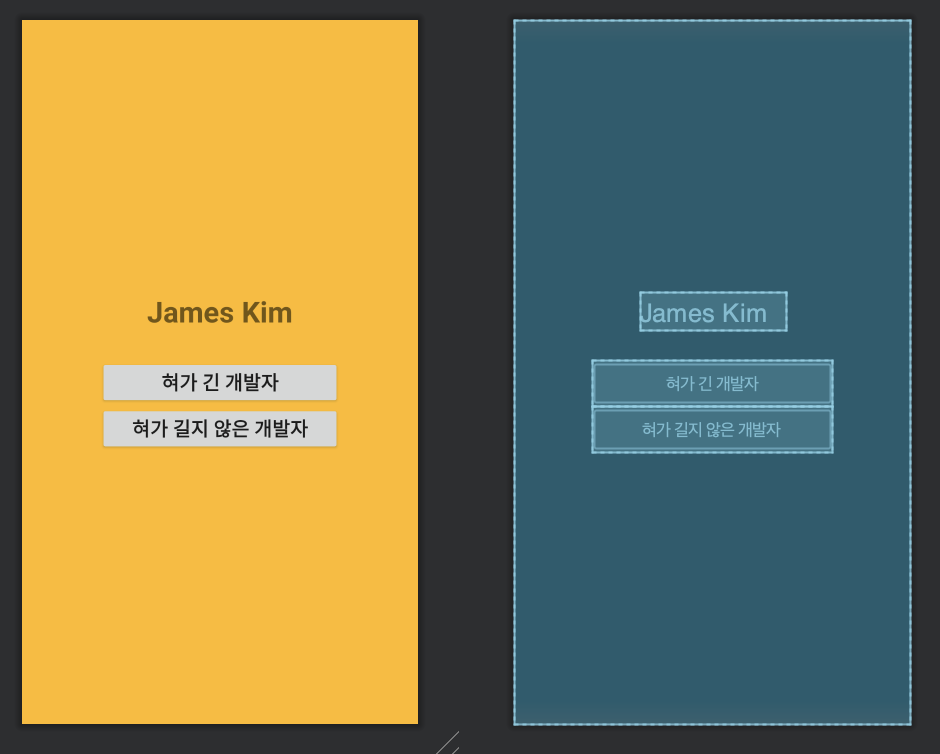Select the '혀가 길지 않은 개발자' button in blueprint view
This screenshot has width=940, height=754.
(x=712, y=429)
